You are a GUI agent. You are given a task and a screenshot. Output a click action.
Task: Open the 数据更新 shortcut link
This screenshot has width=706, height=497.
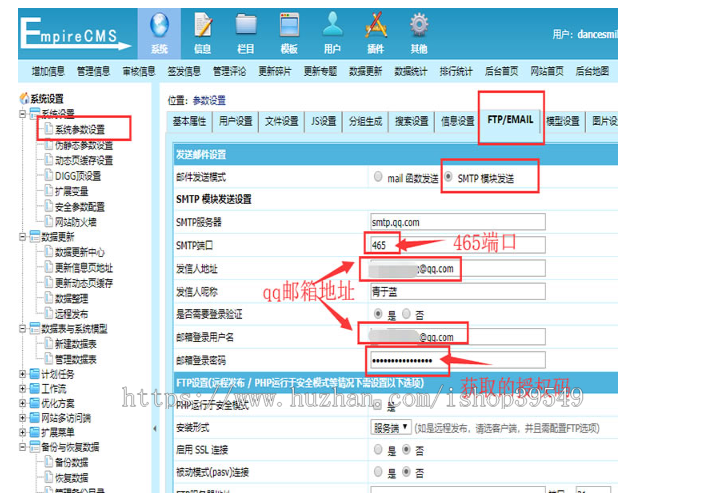point(366,71)
